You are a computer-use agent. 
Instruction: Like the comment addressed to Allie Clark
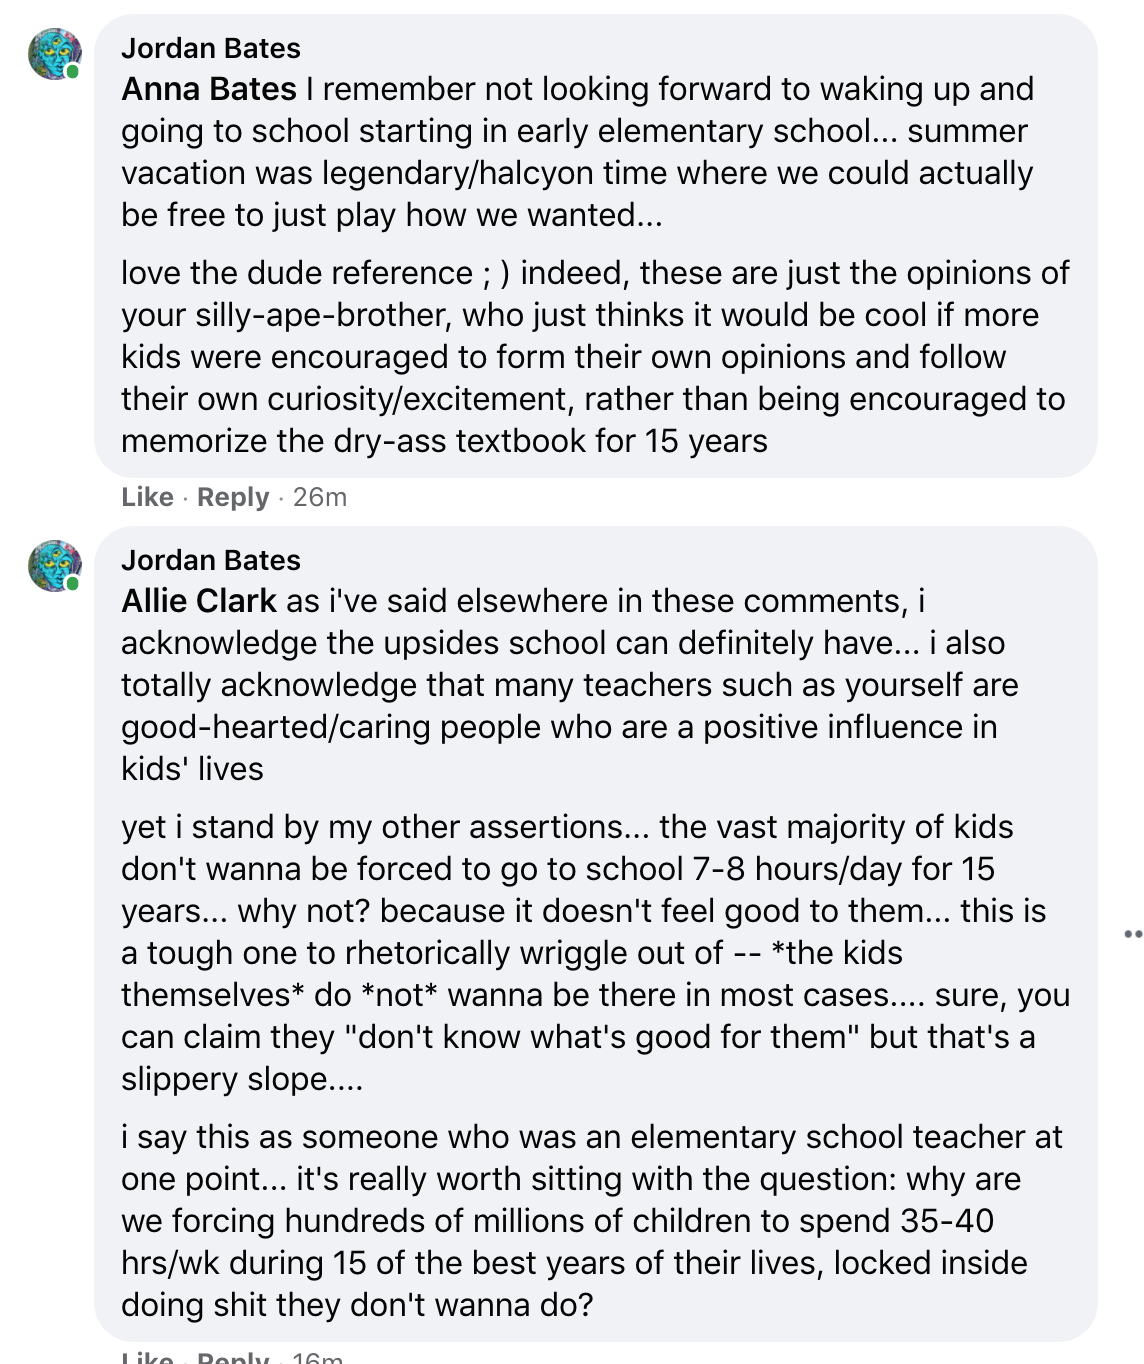coord(147,1357)
